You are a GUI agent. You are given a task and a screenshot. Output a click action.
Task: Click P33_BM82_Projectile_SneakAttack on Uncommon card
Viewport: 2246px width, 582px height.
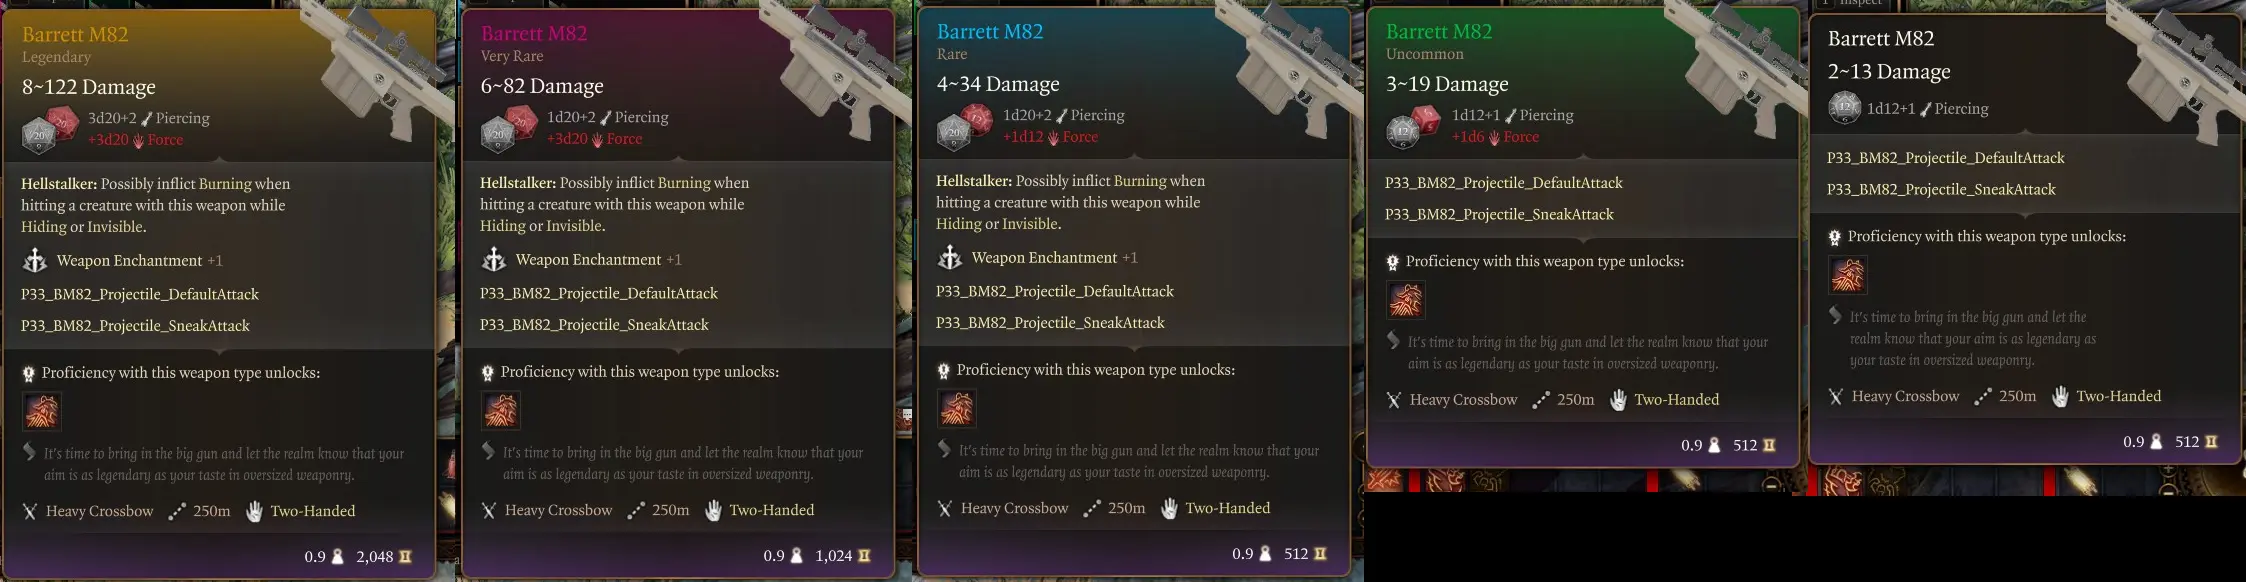[x=1499, y=214]
